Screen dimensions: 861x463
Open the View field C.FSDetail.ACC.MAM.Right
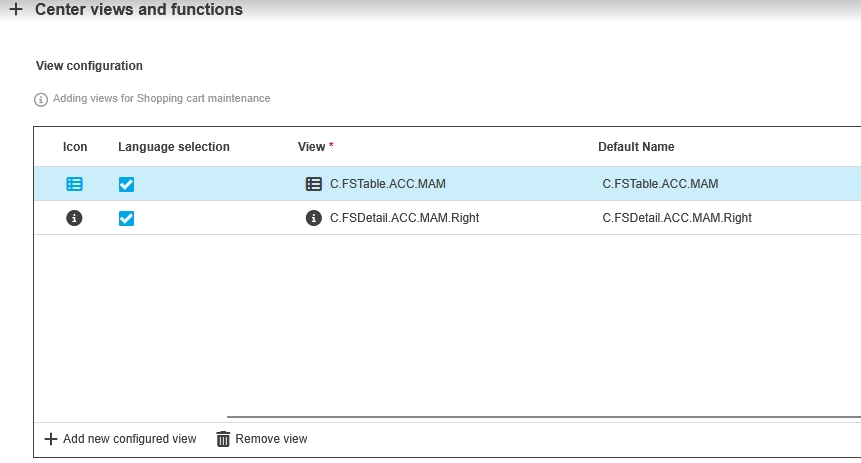pyautogui.click(x=404, y=218)
